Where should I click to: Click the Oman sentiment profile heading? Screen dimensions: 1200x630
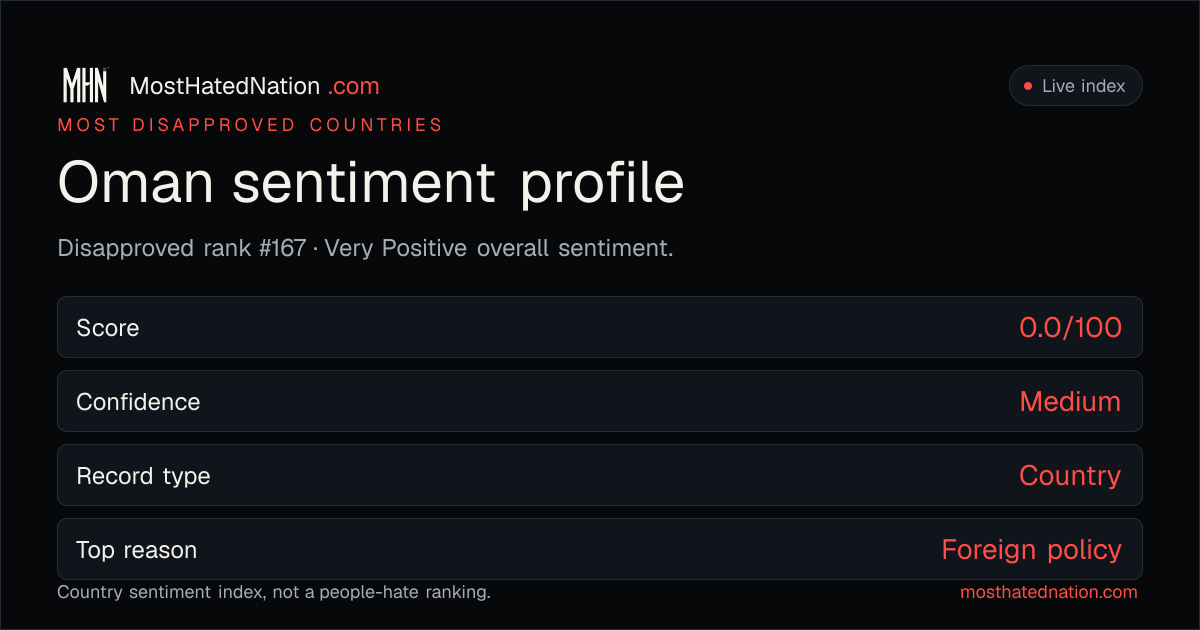click(x=371, y=183)
